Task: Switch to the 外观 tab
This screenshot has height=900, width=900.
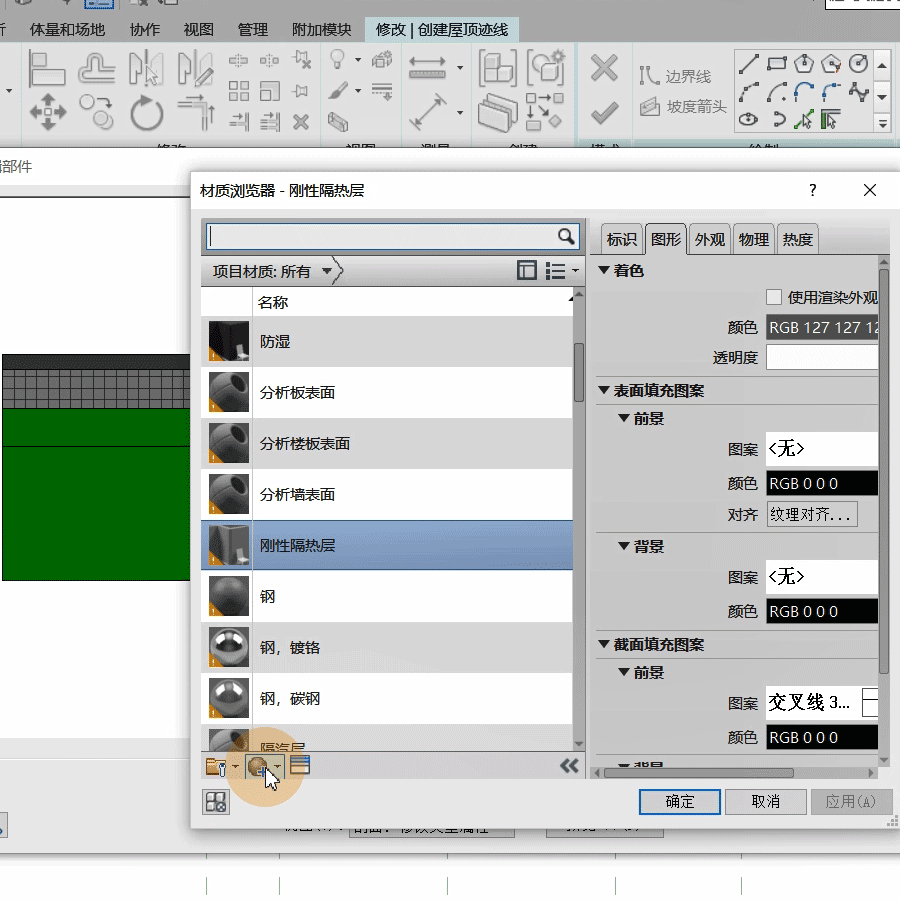Action: (710, 239)
